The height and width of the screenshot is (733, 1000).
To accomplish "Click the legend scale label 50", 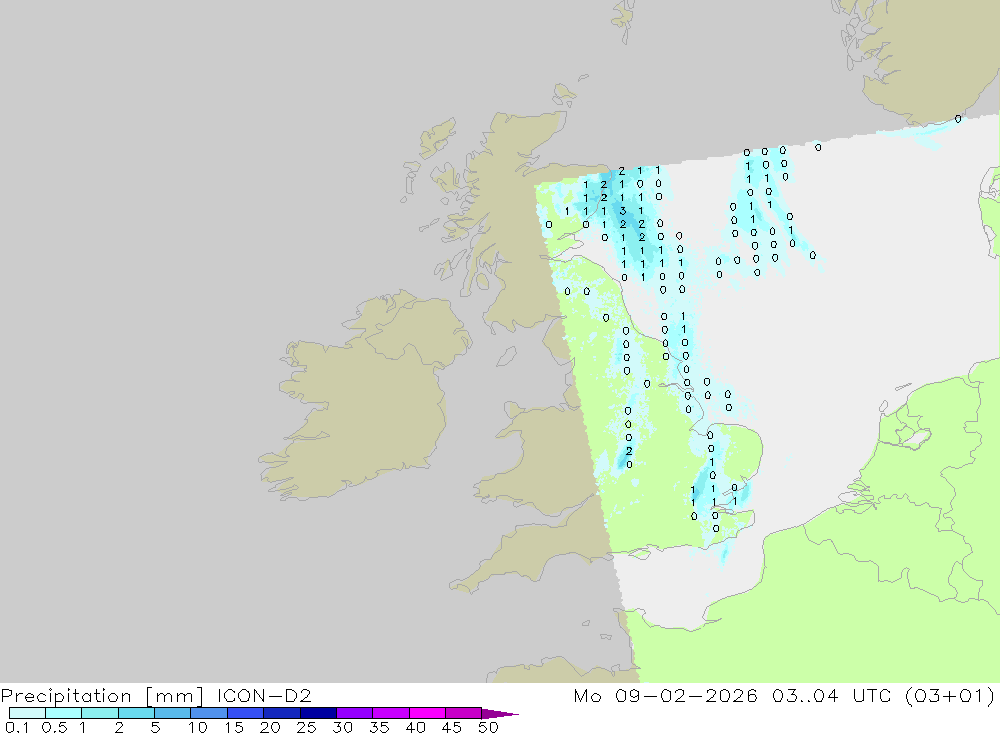I will pos(489,727).
